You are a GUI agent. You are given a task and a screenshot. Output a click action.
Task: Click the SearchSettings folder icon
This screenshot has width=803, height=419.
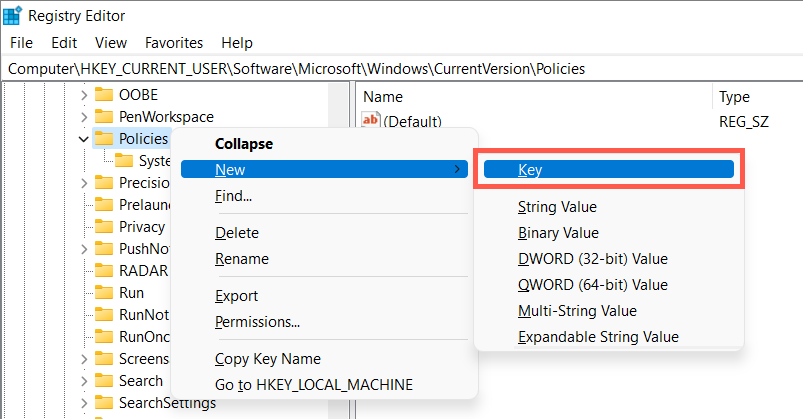tap(103, 403)
